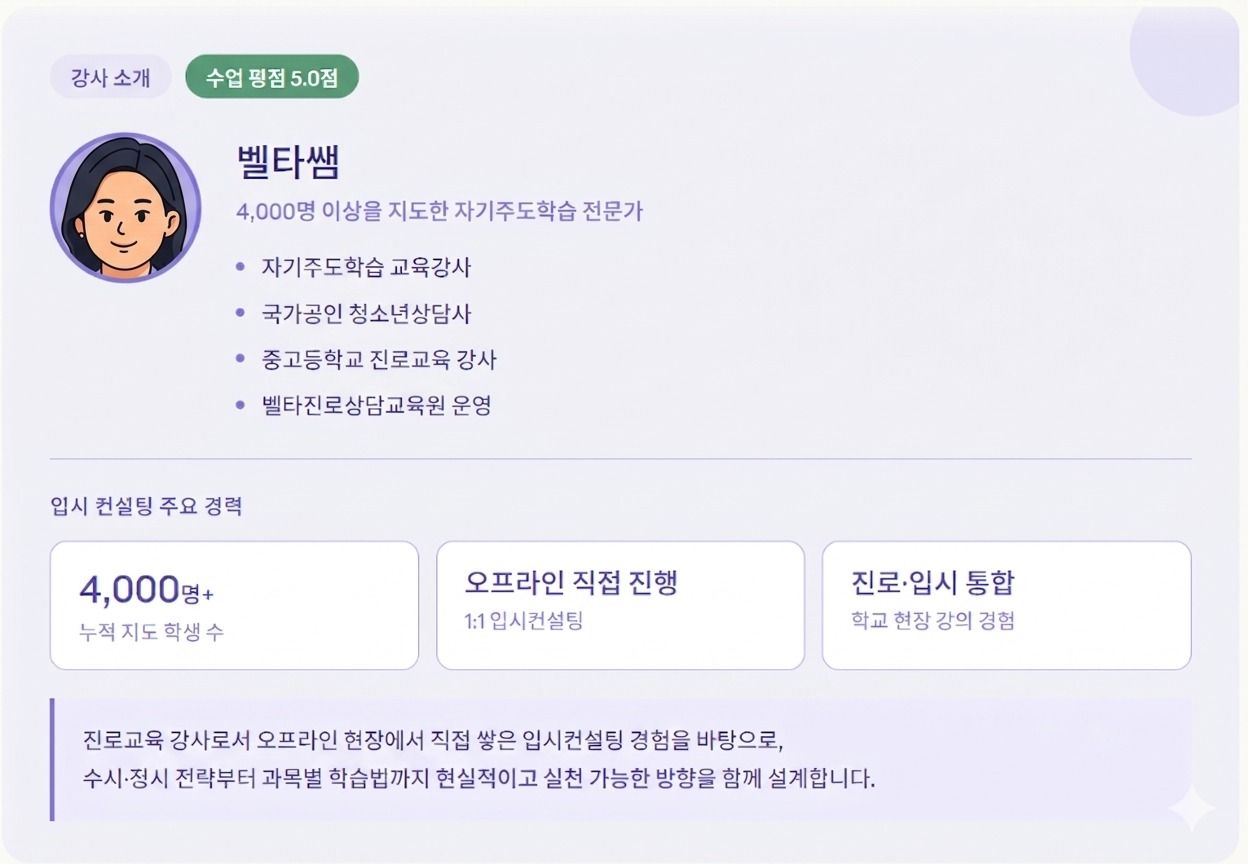Click the 입시 컨설팅 주요 경력 heading
The width and height of the screenshot is (1248, 864).
146,505
